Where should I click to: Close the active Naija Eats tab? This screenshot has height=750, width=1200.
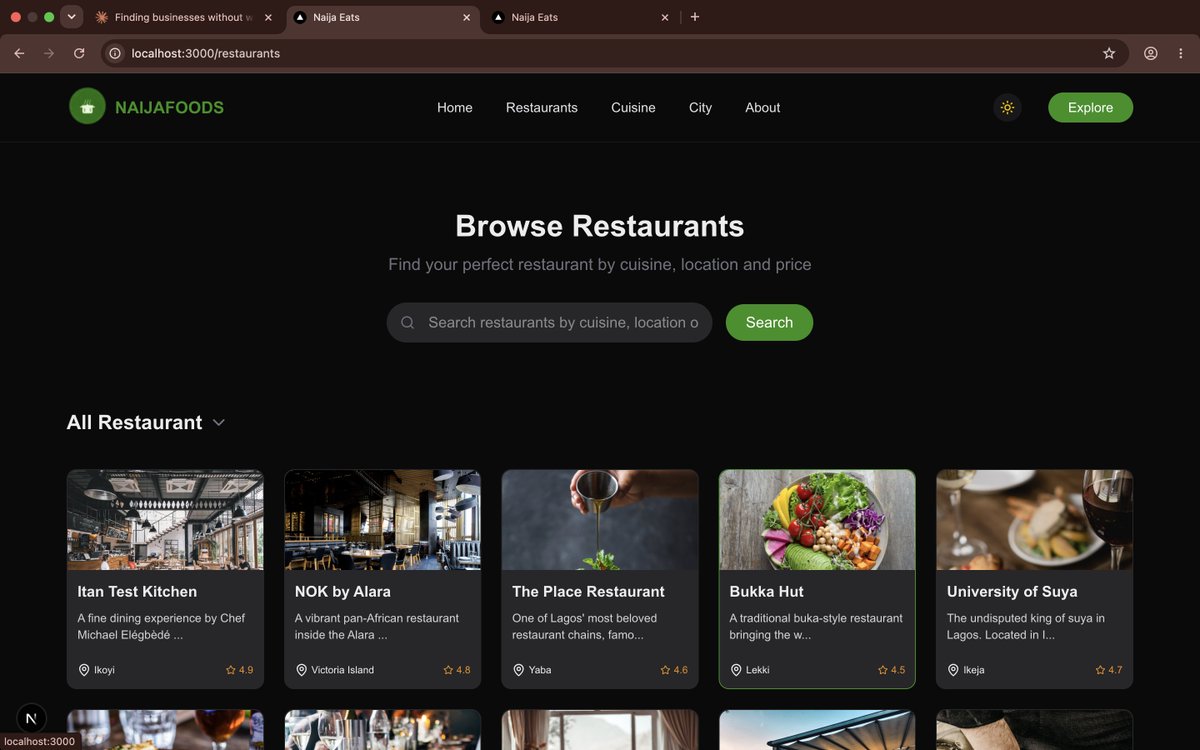pos(466,17)
